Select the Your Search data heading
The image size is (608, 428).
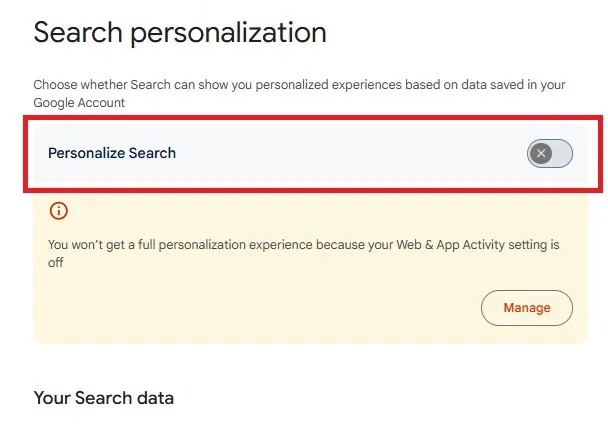[103, 398]
